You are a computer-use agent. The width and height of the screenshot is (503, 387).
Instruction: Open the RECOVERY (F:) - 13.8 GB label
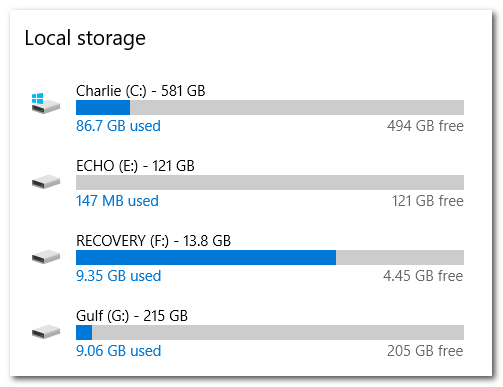coord(153,241)
